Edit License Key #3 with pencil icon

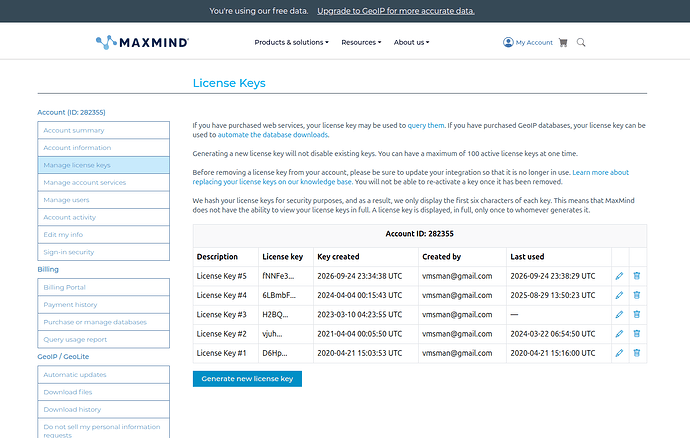coord(619,314)
